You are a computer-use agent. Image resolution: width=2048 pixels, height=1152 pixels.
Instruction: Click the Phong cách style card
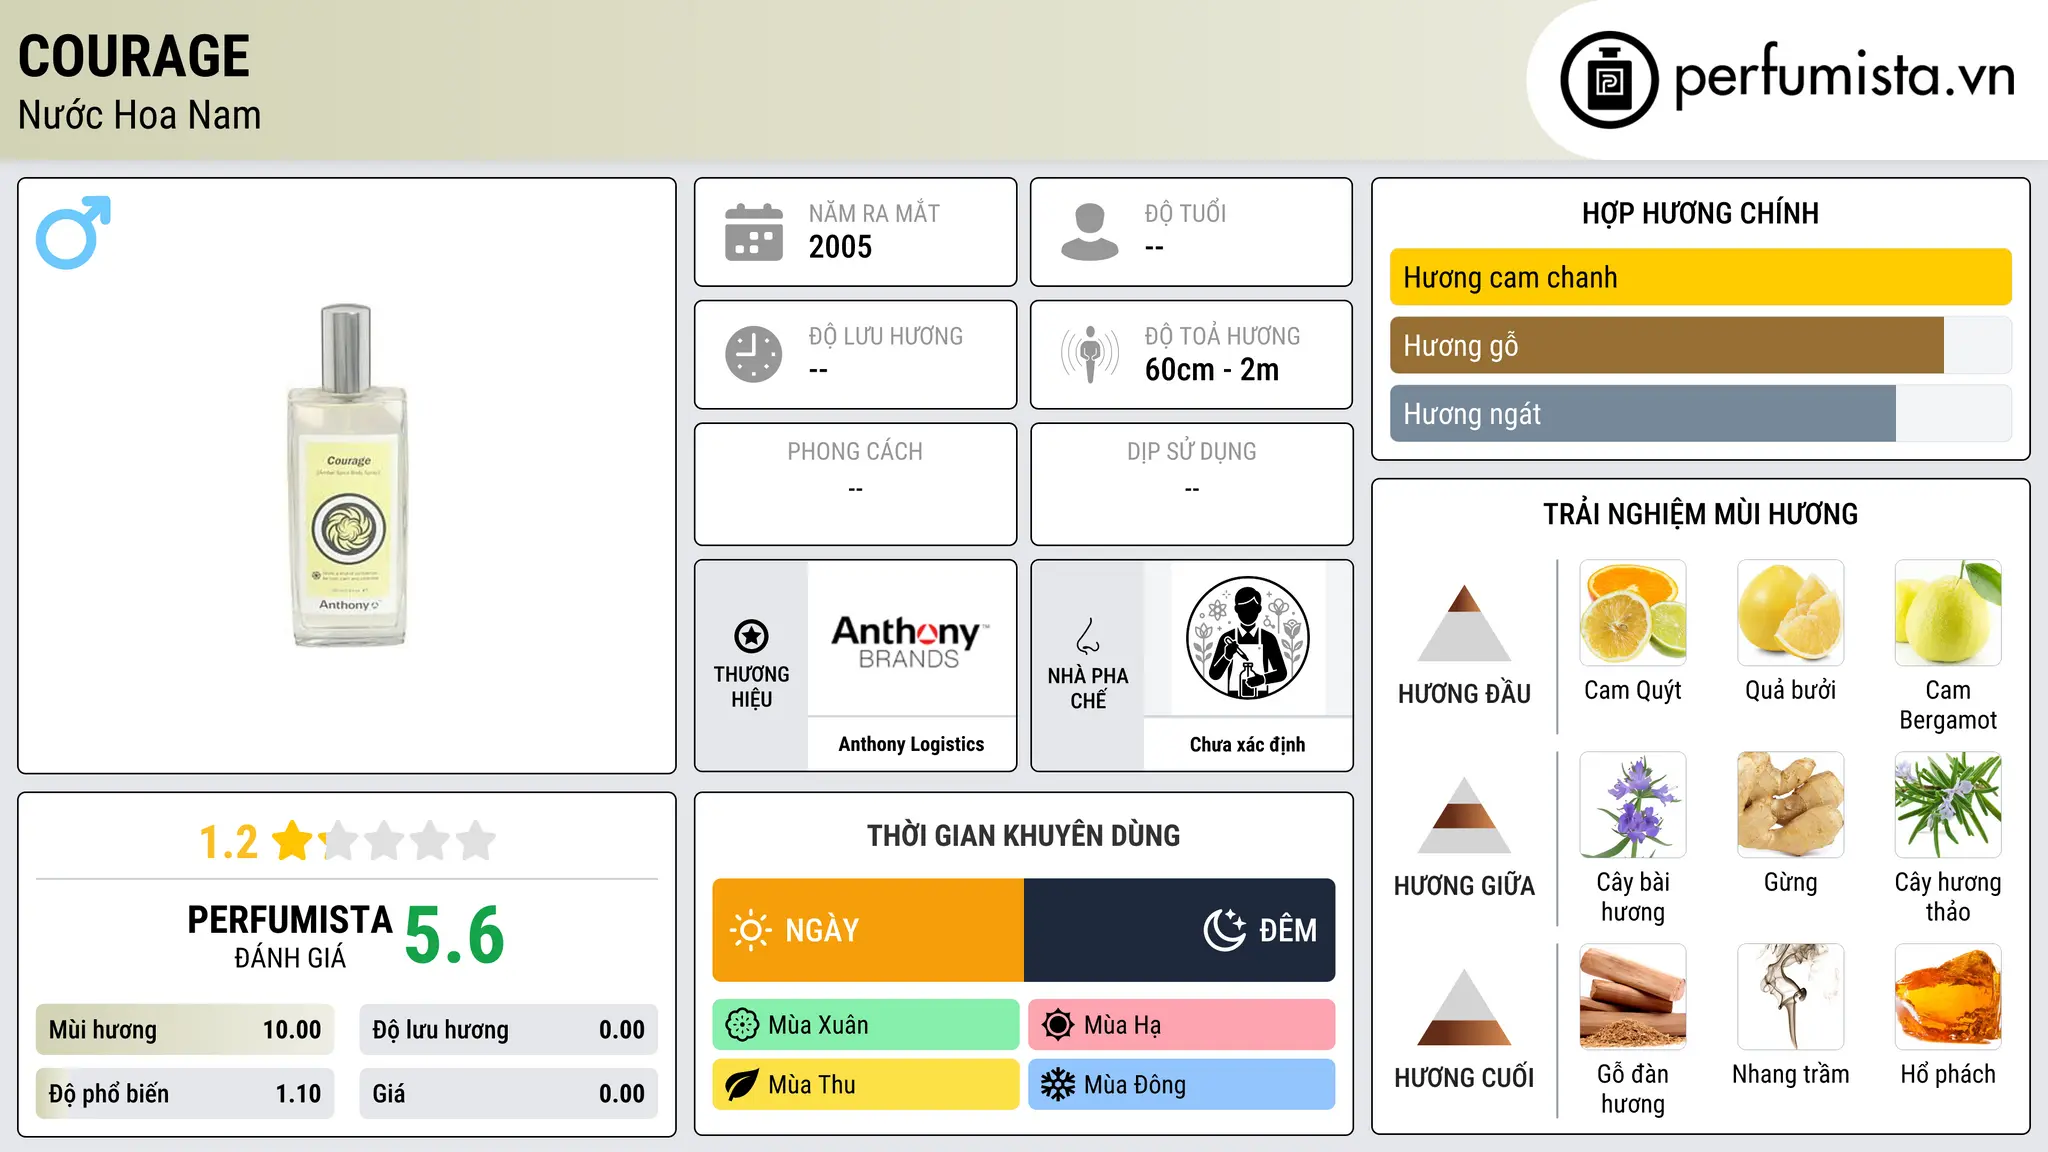[x=855, y=484]
